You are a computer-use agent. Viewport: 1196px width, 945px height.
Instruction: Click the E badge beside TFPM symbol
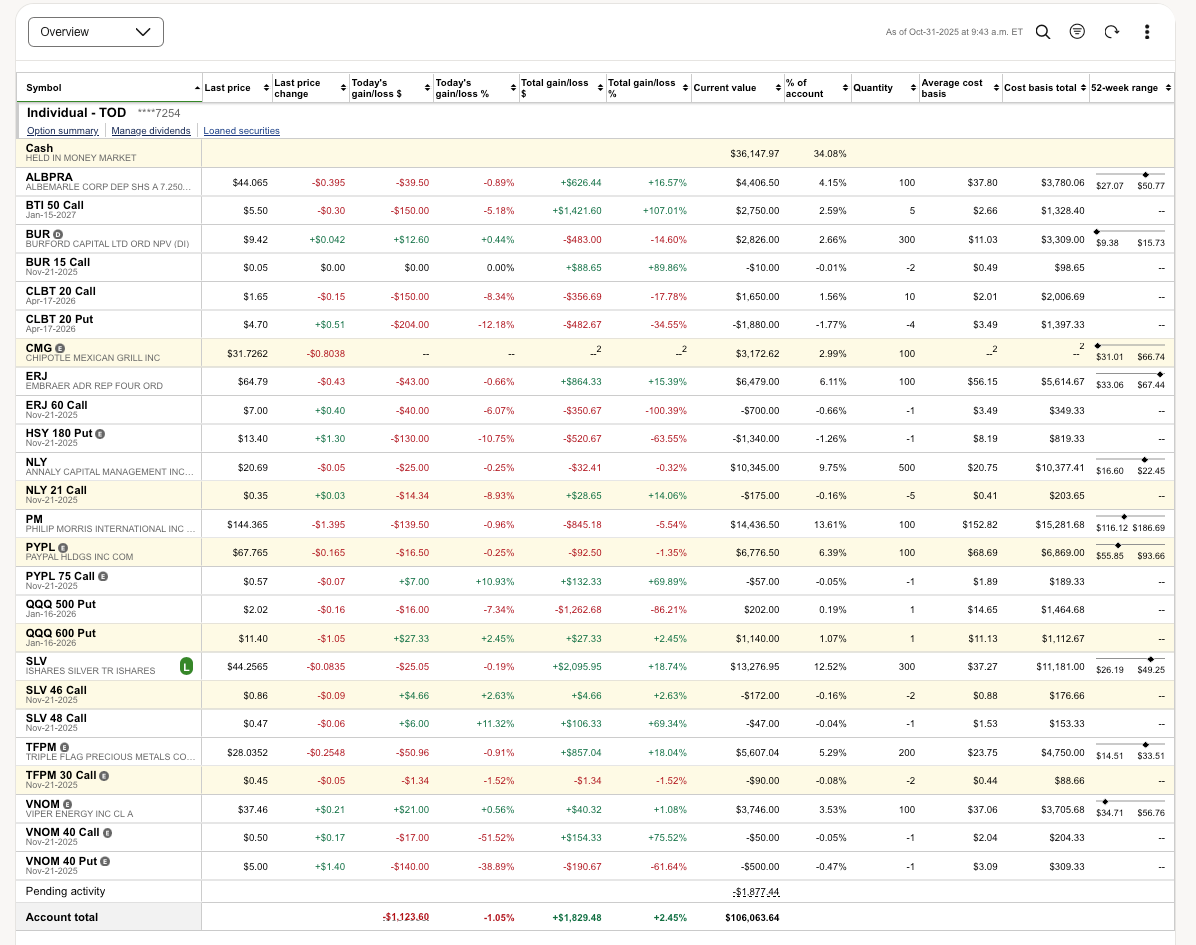64,747
